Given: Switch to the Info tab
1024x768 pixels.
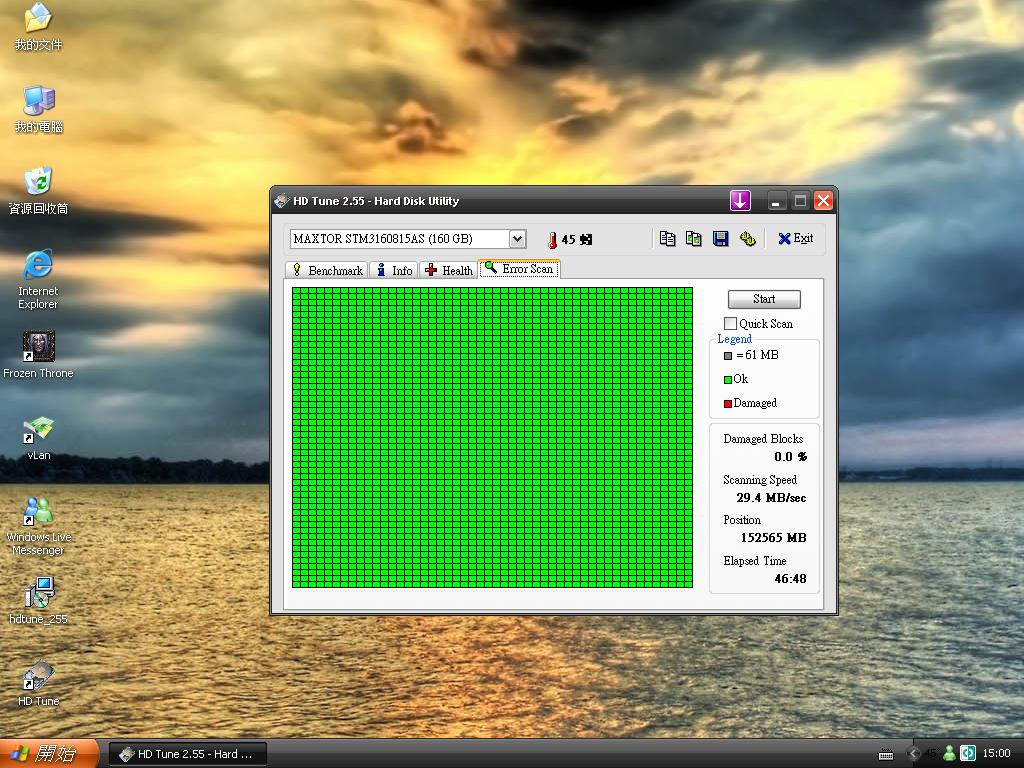Looking at the screenshot, I should pos(394,270).
